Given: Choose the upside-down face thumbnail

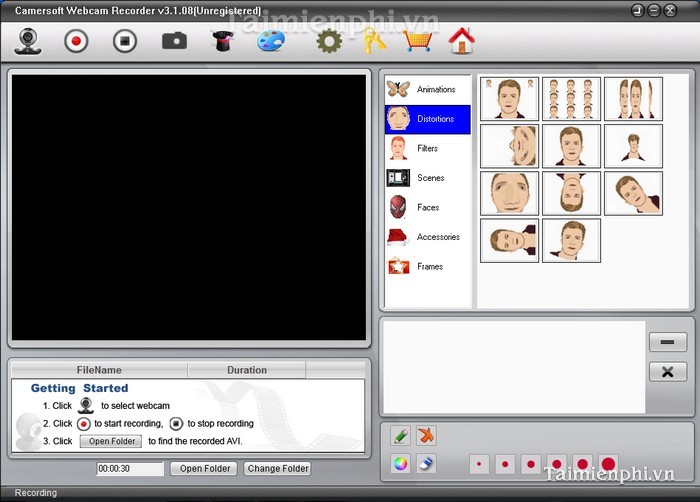Looking at the screenshot, I should click(571, 193).
